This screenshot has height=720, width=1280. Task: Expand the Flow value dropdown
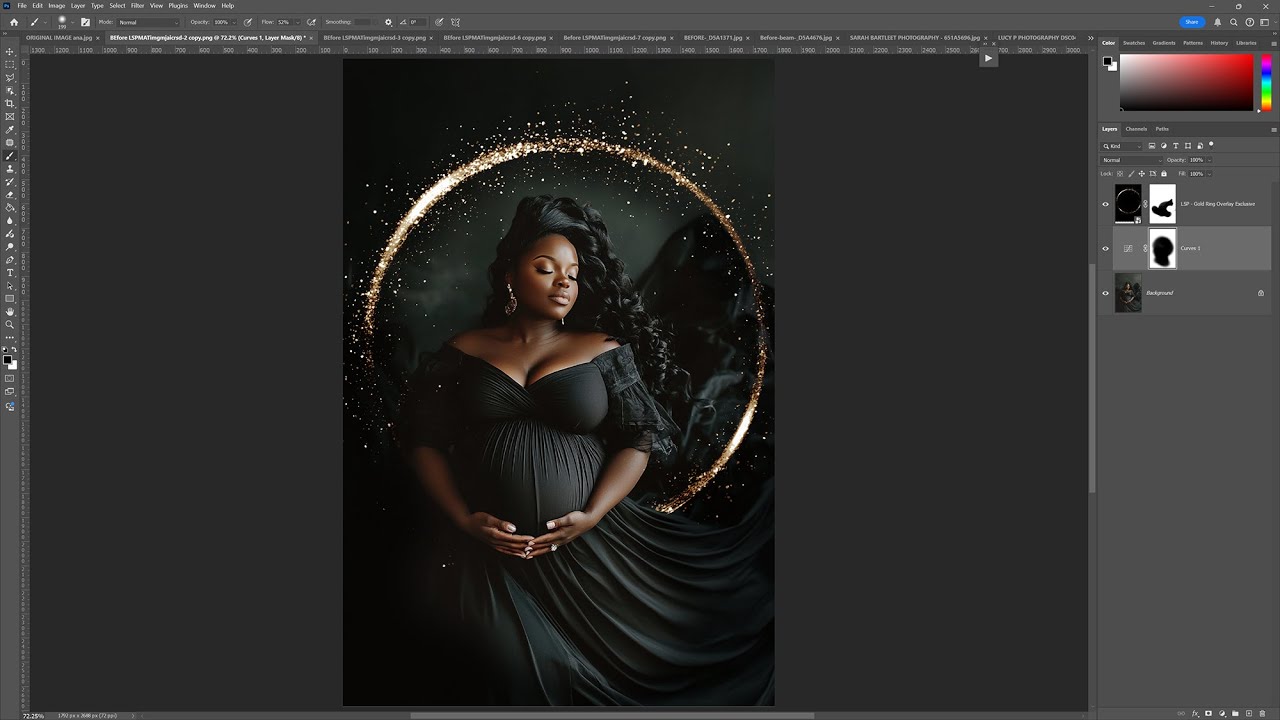pyautogui.click(x=296, y=22)
